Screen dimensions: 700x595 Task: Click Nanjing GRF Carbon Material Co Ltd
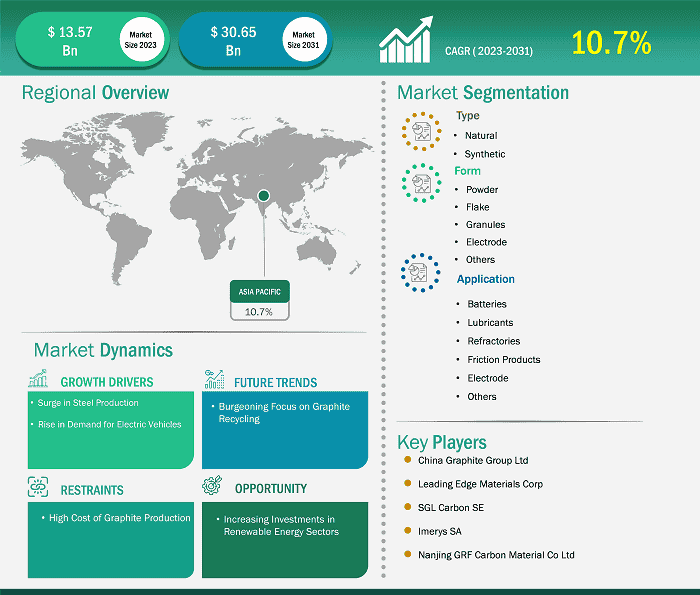(x=496, y=555)
